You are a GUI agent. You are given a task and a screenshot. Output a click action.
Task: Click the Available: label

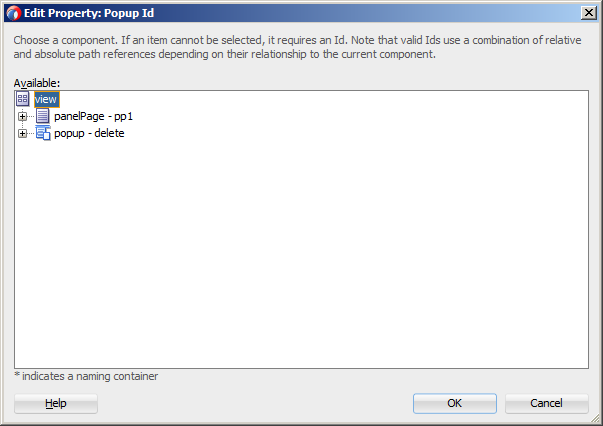(37, 83)
